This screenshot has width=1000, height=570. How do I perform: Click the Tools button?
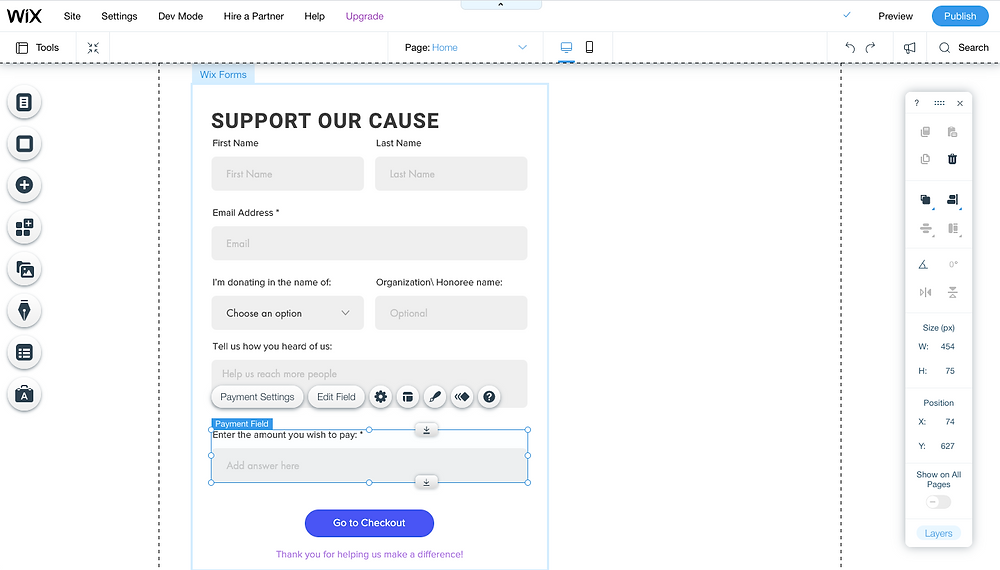(38, 48)
